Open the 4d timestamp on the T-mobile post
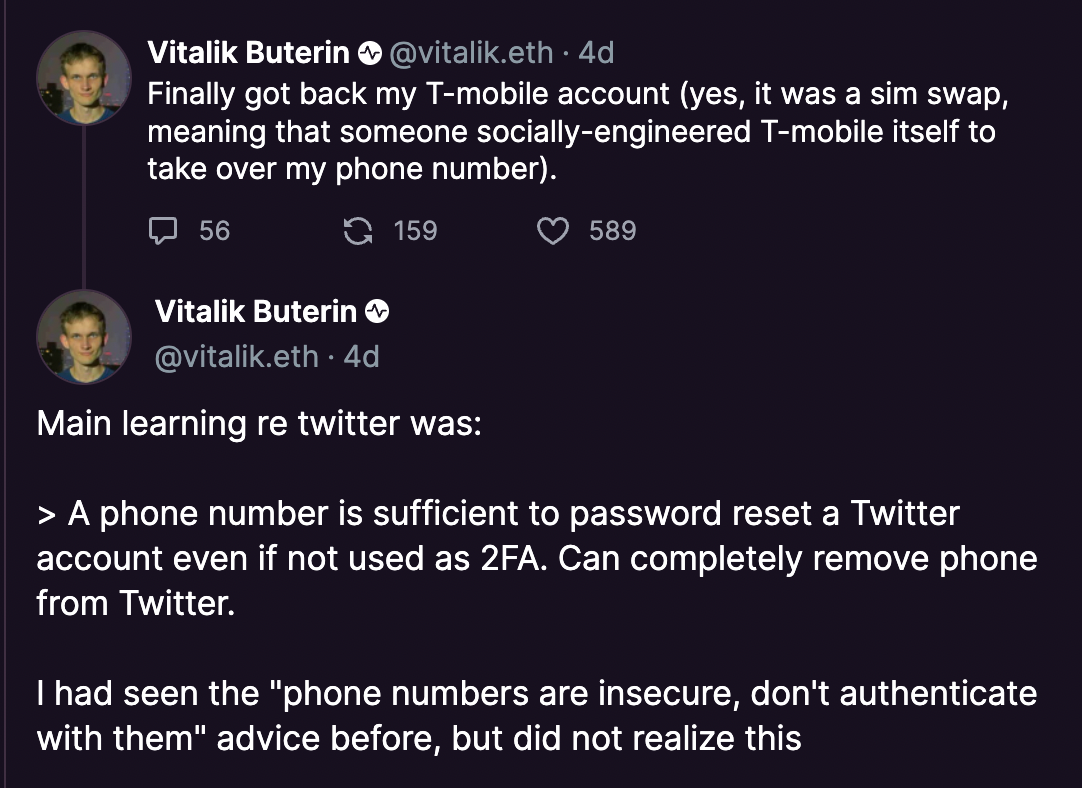1082x788 pixels. pyautogui.click(x=596, y=53)
